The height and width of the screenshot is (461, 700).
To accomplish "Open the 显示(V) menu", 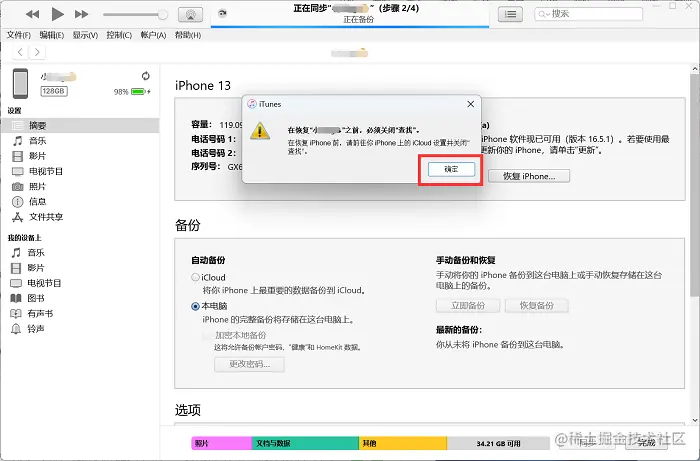I will point(85,35).
